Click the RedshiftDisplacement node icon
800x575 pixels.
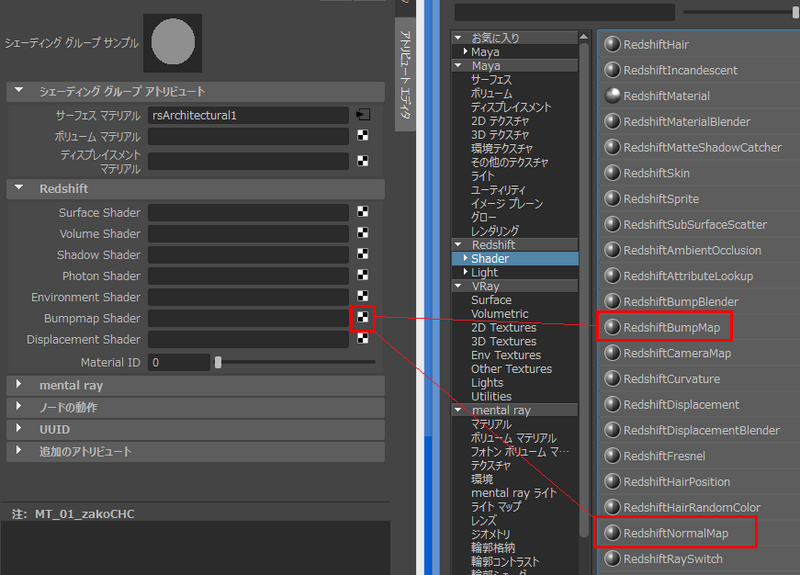(612, 405)
